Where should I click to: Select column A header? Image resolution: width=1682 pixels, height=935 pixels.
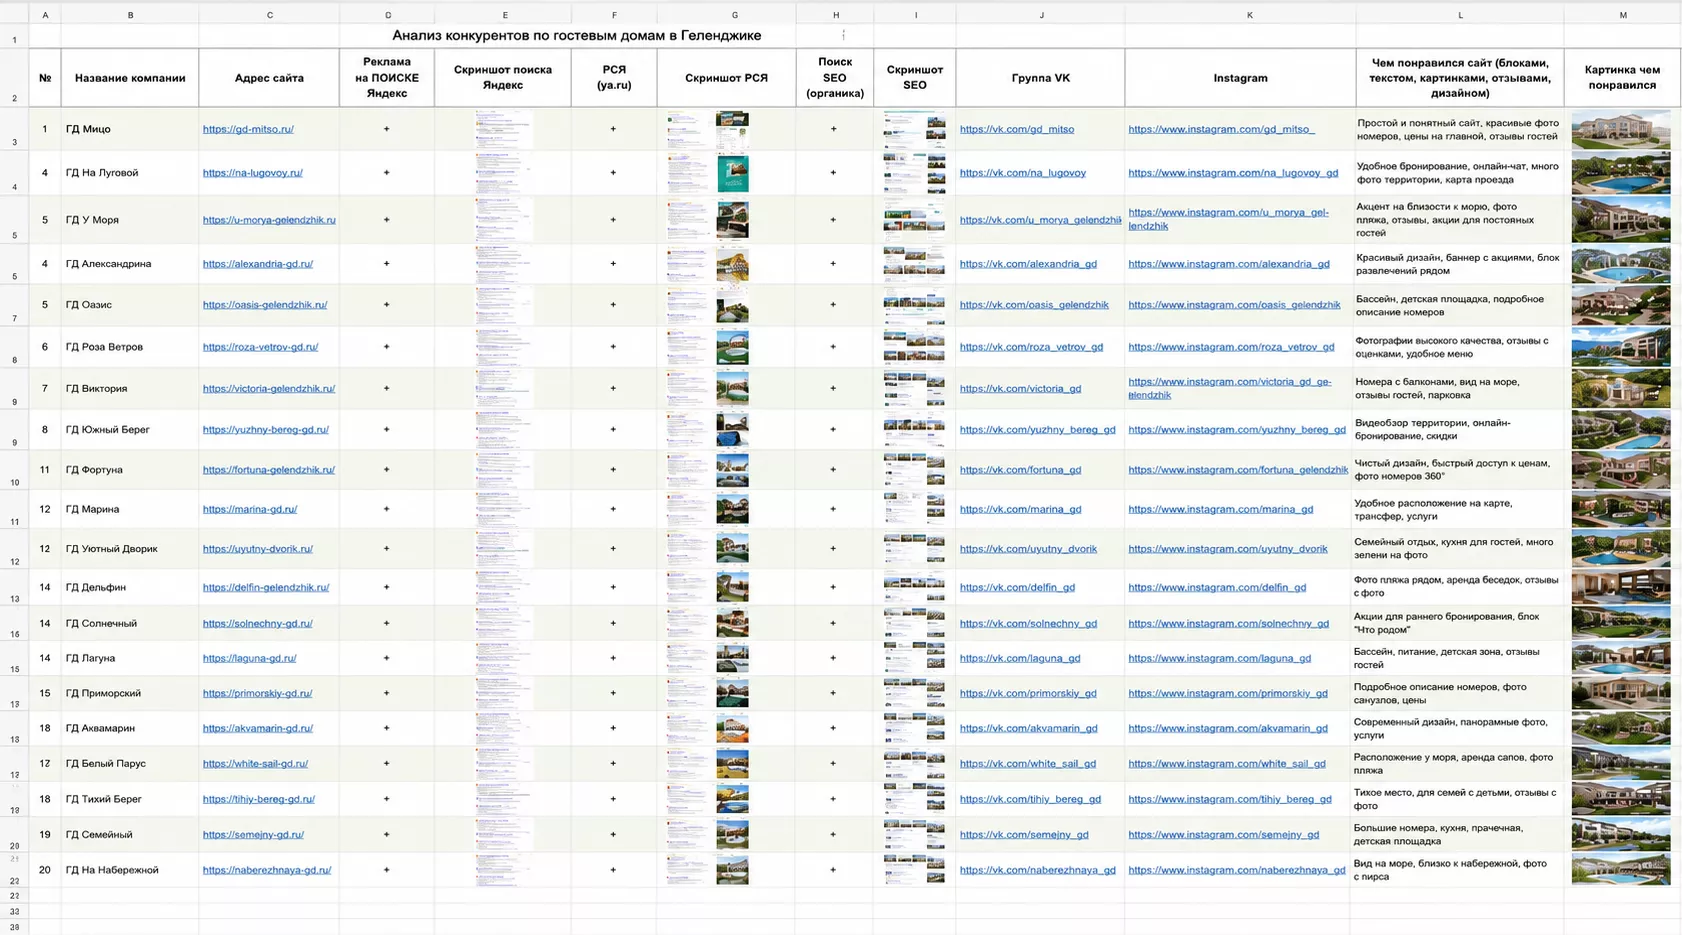point(45,15)
